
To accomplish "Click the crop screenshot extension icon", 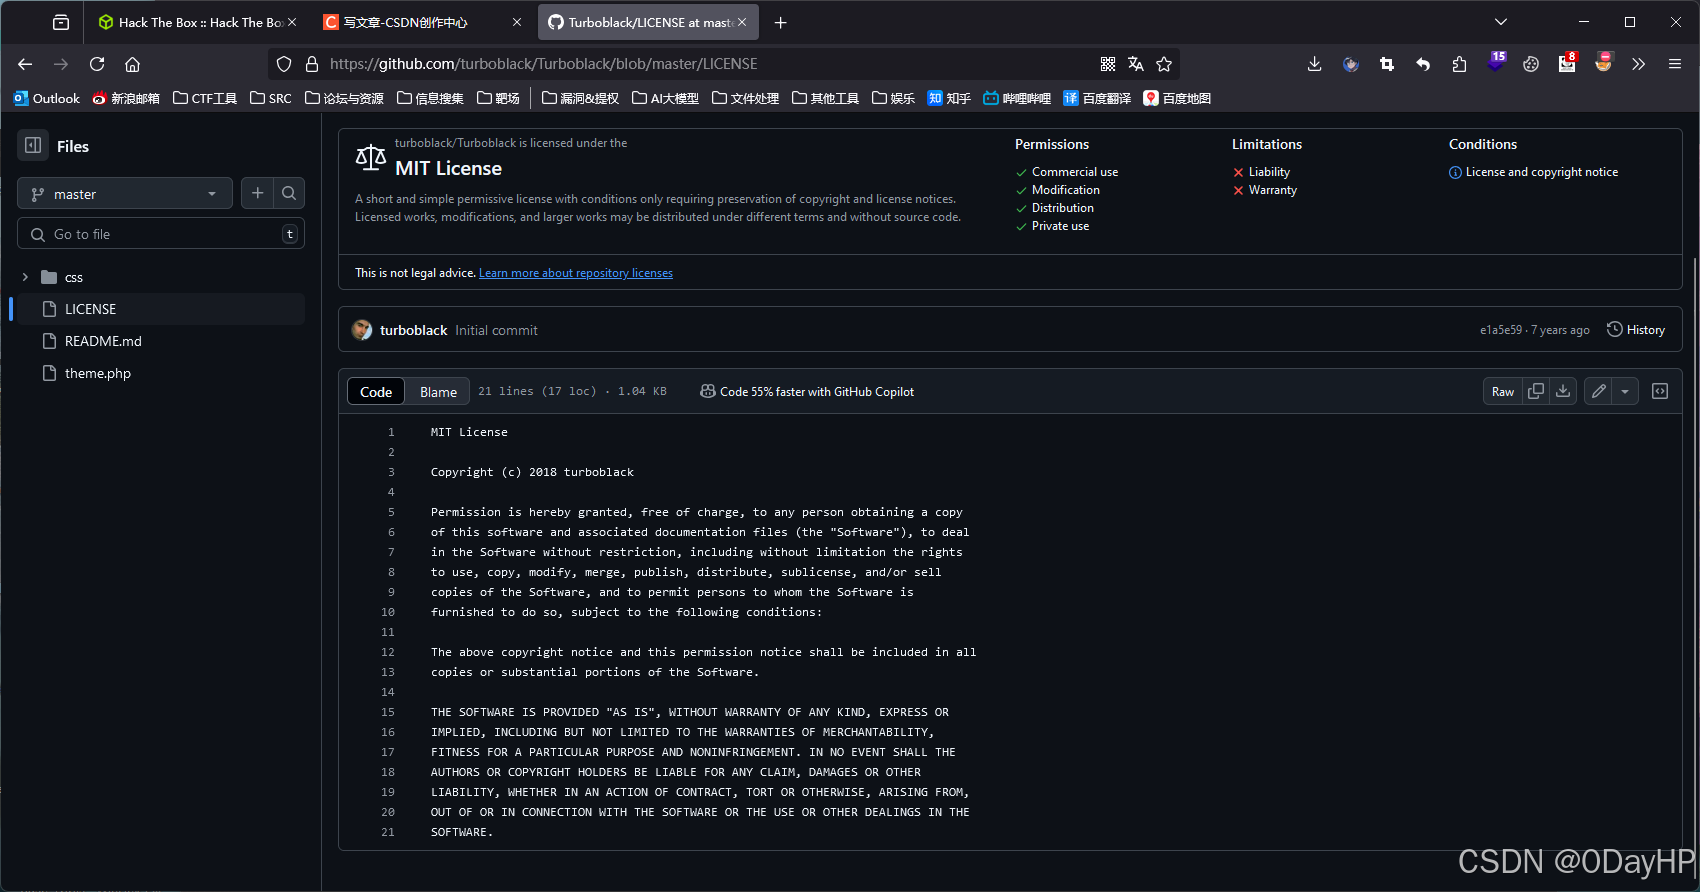I will click(1387, 64).
